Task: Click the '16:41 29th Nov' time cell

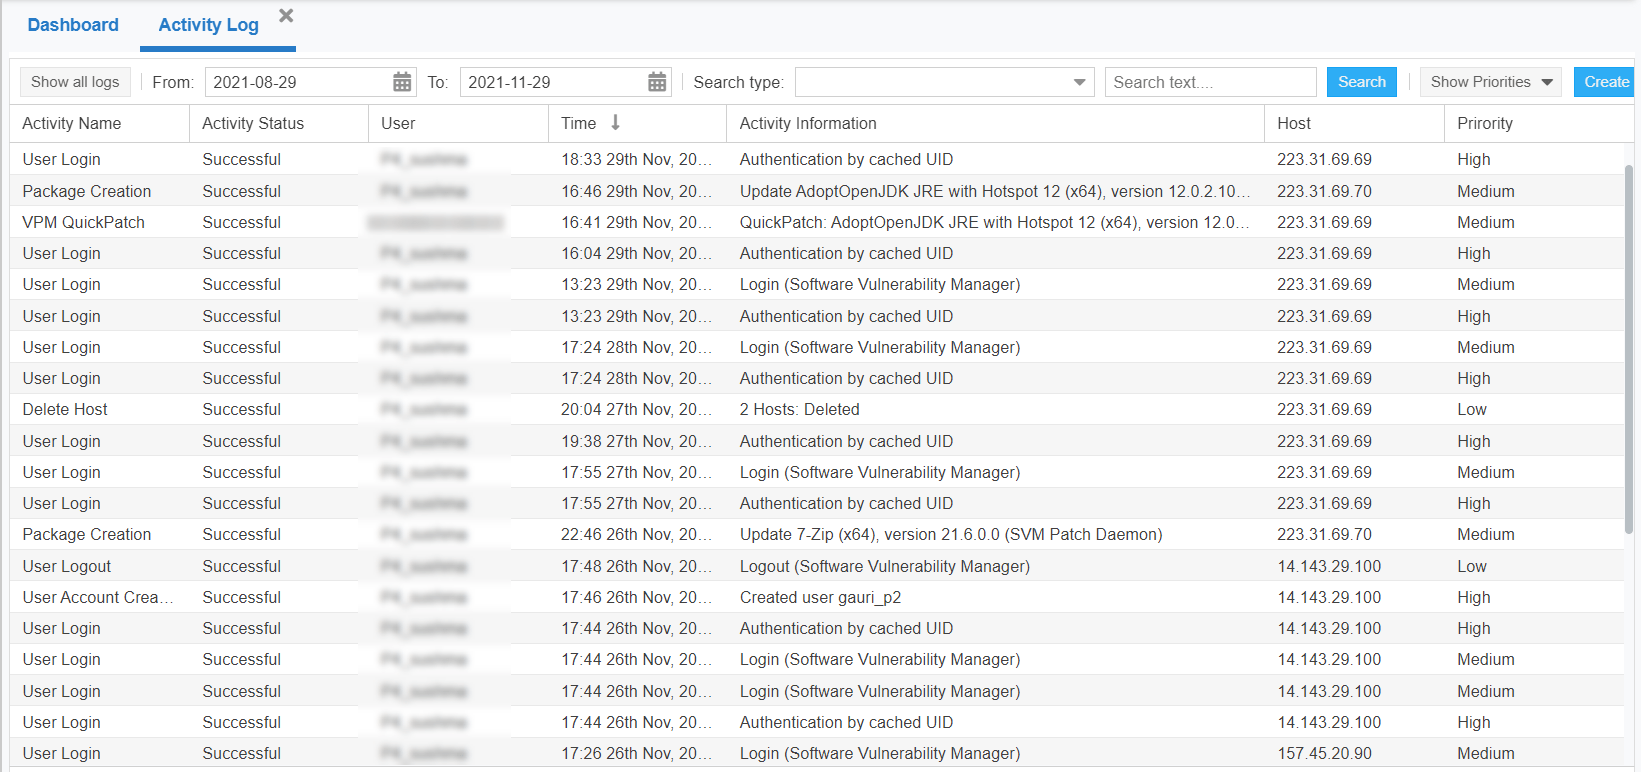Action: click(x=637, y=222)
